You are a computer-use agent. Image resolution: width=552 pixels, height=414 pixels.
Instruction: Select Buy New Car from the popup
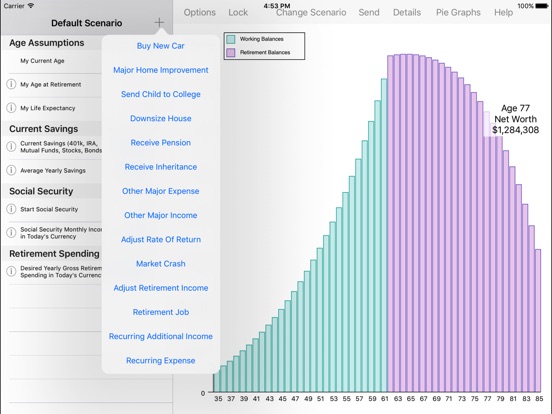(161, 46)
